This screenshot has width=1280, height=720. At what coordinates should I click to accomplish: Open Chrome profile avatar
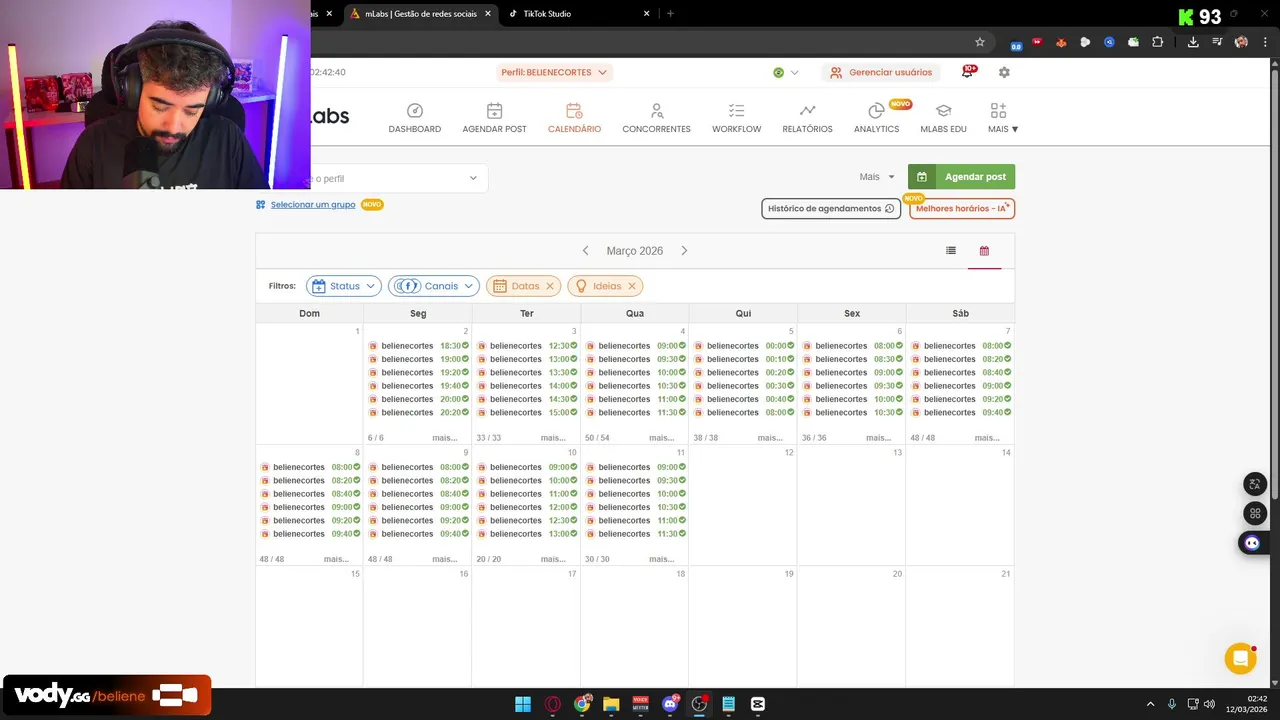pos(1241,42)
